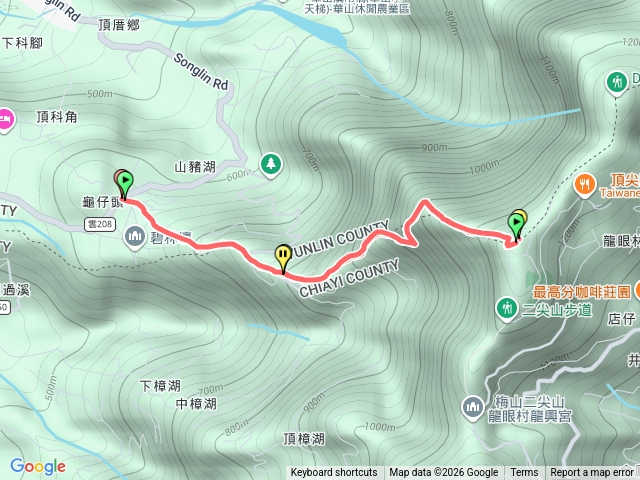The height and width of the screenshot is (480, 640).
Task: Open the Google logo link
Action: [x=38, y=467]
